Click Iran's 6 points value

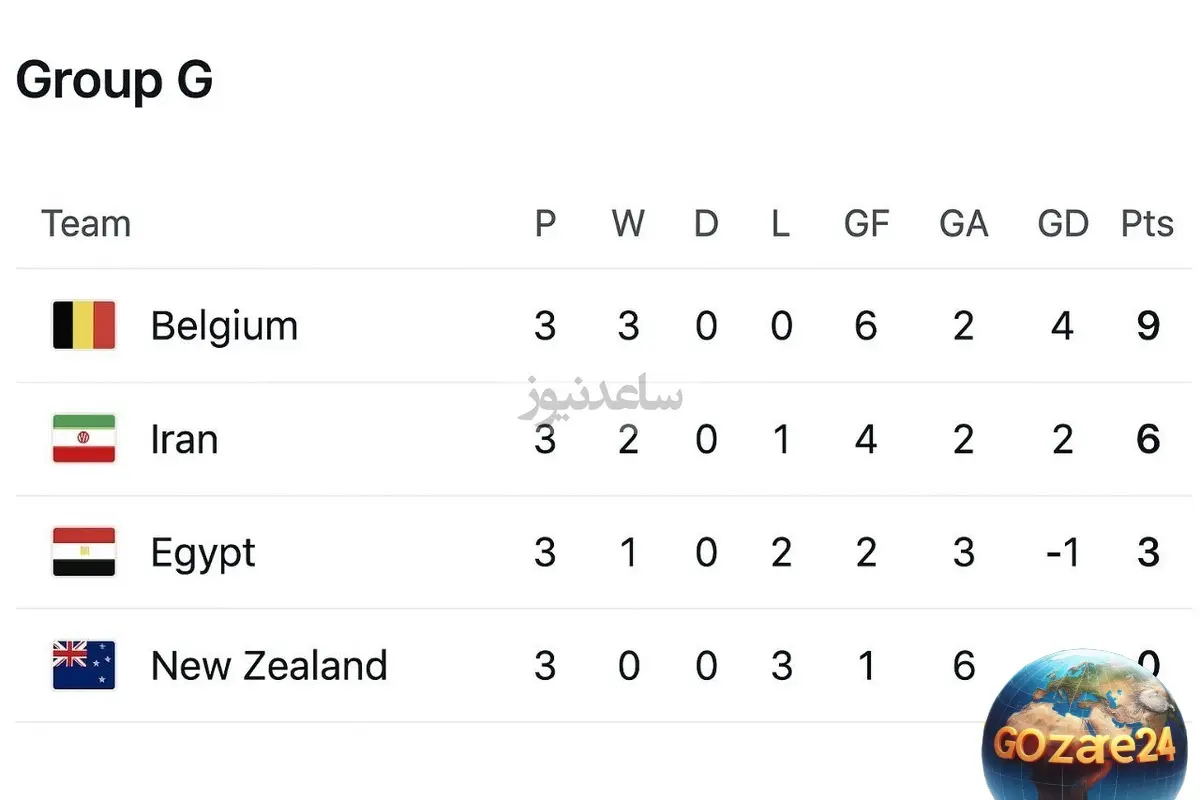click(x=1148, y=439)
